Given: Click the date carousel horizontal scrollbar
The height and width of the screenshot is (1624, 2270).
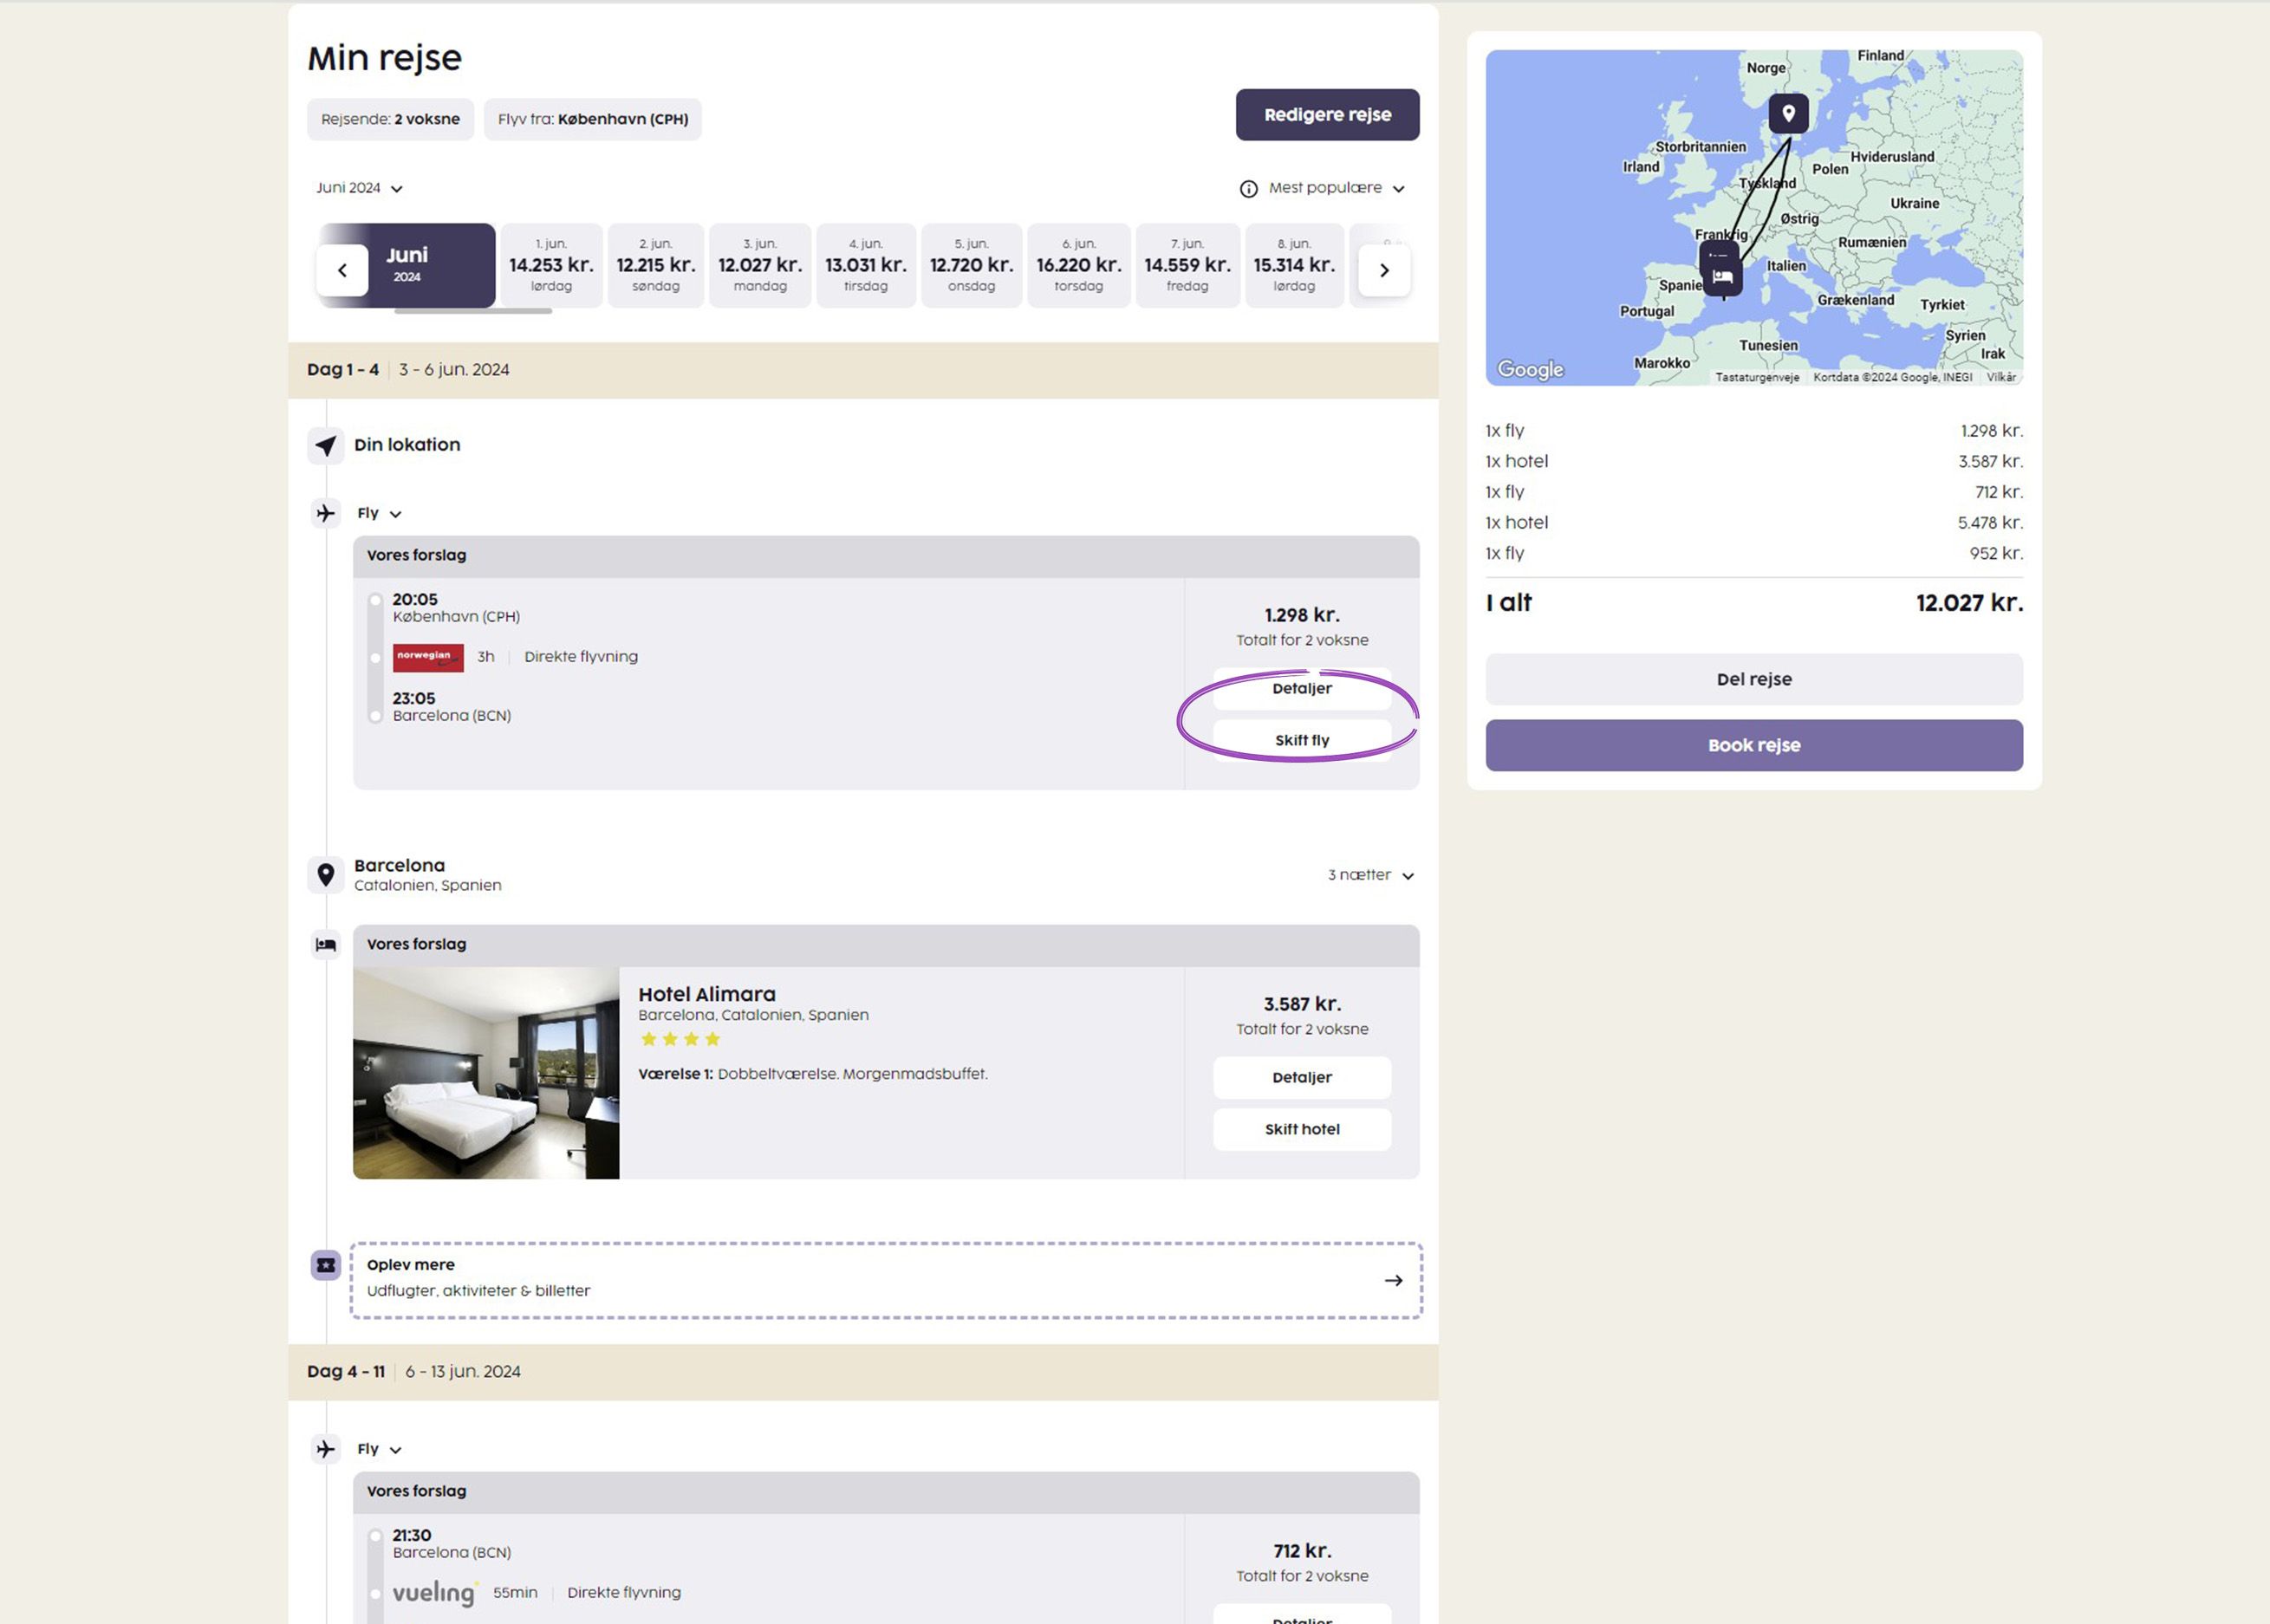Looking at the screenshot, I should coord(473,311).
